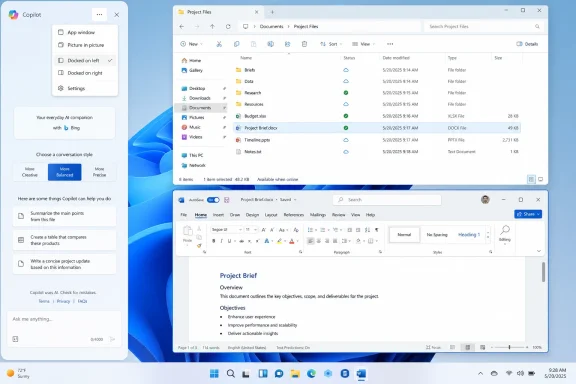Navigate back in File Explorer
Screen dimensions: 576x384
[x=181, y=26]
